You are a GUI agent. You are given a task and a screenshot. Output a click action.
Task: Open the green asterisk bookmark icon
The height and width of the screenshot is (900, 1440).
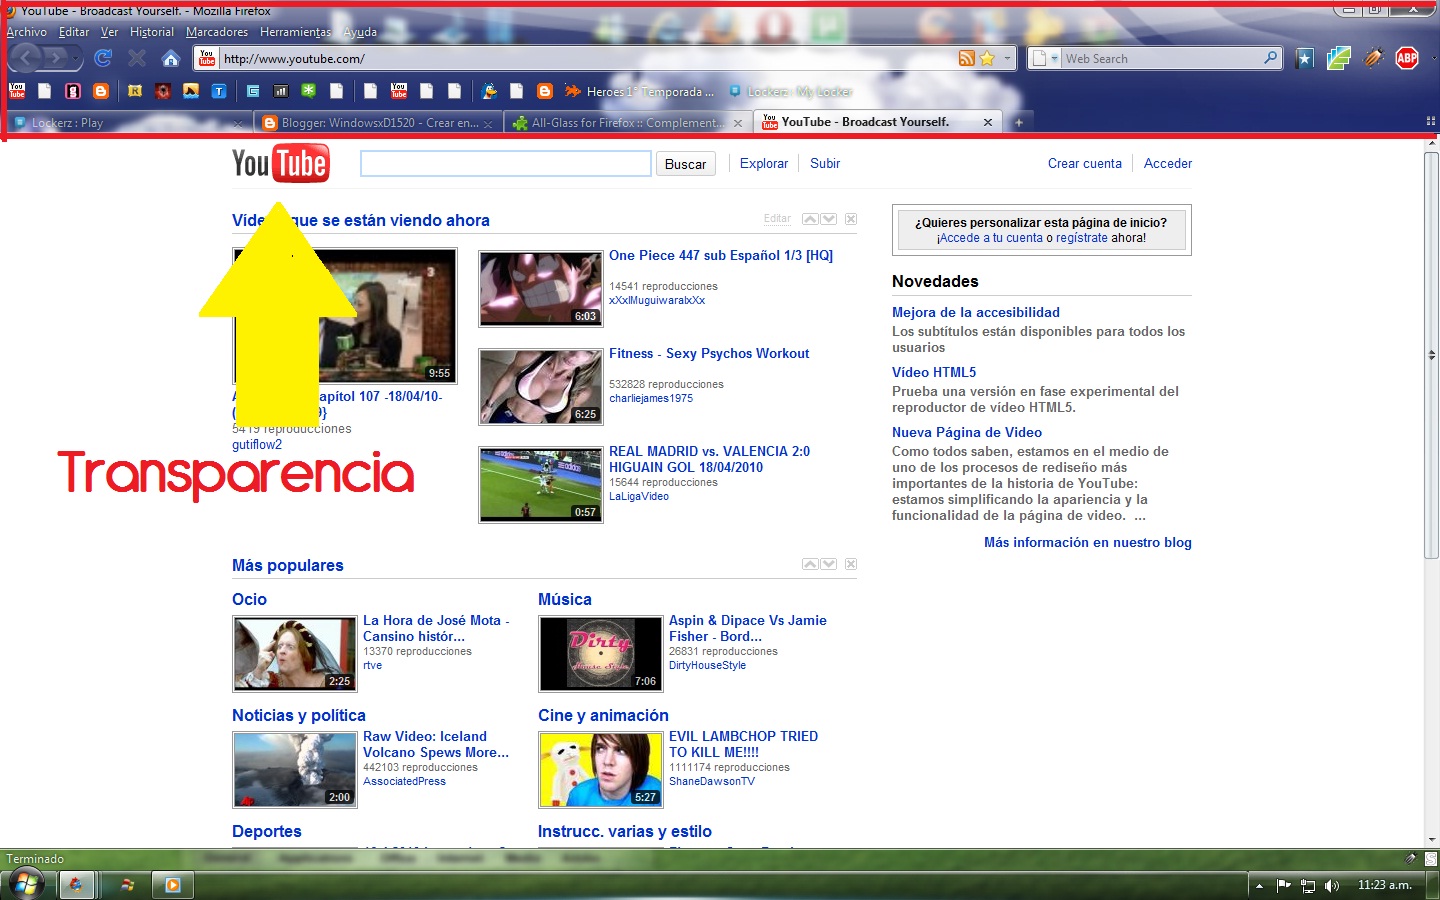point(309,91)
